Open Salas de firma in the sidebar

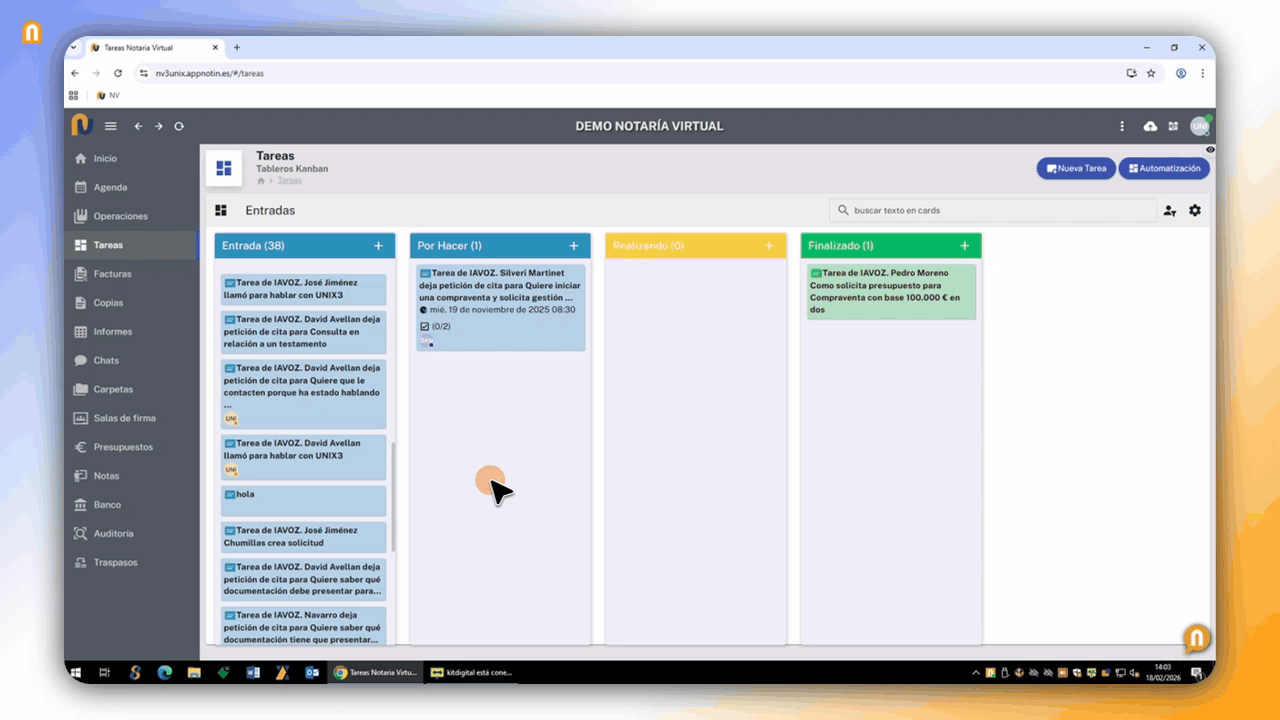[124, 418]
